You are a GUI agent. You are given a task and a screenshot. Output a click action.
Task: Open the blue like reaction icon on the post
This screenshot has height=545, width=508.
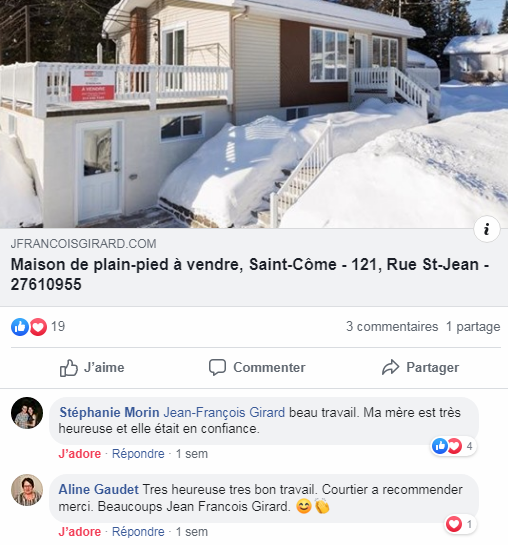(x=20, y=327)
